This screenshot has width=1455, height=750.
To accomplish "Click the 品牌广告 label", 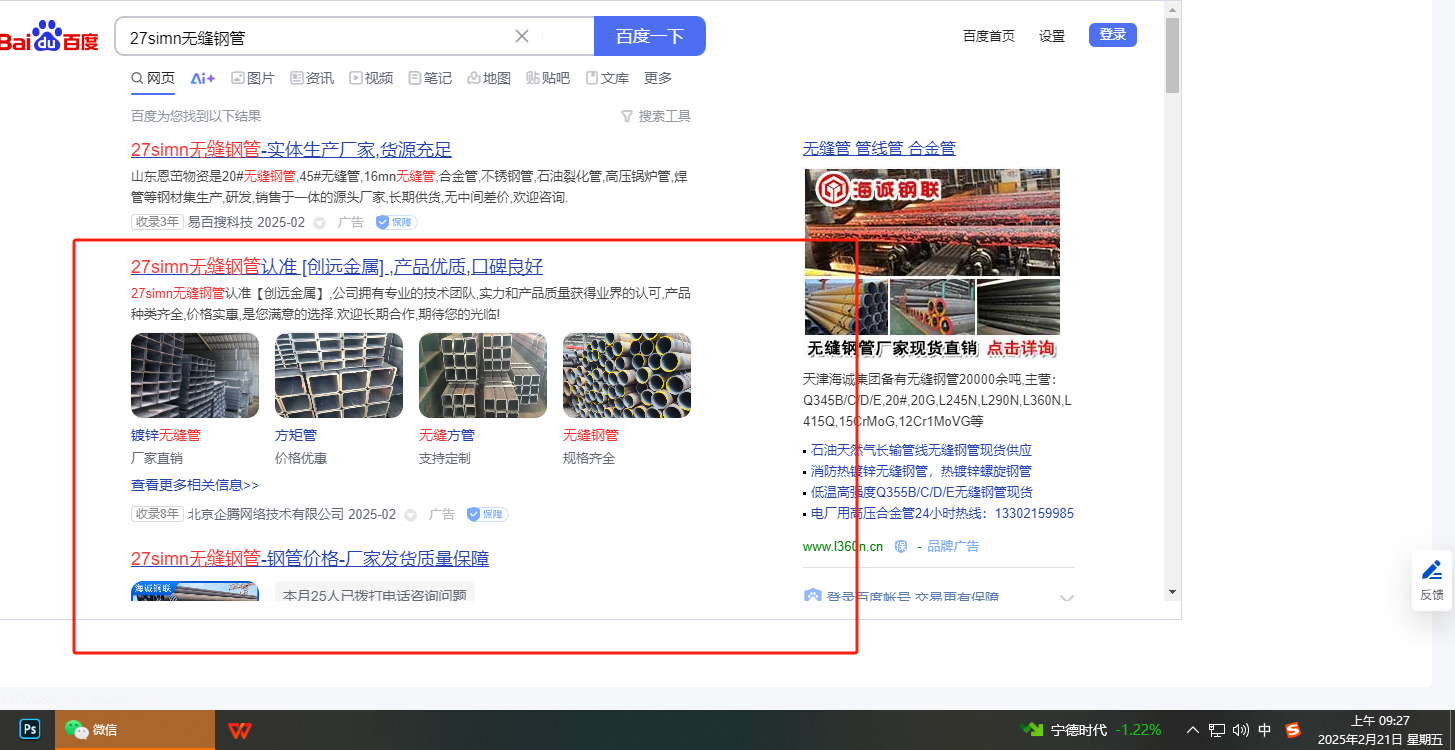I will [x=953, y=546].
